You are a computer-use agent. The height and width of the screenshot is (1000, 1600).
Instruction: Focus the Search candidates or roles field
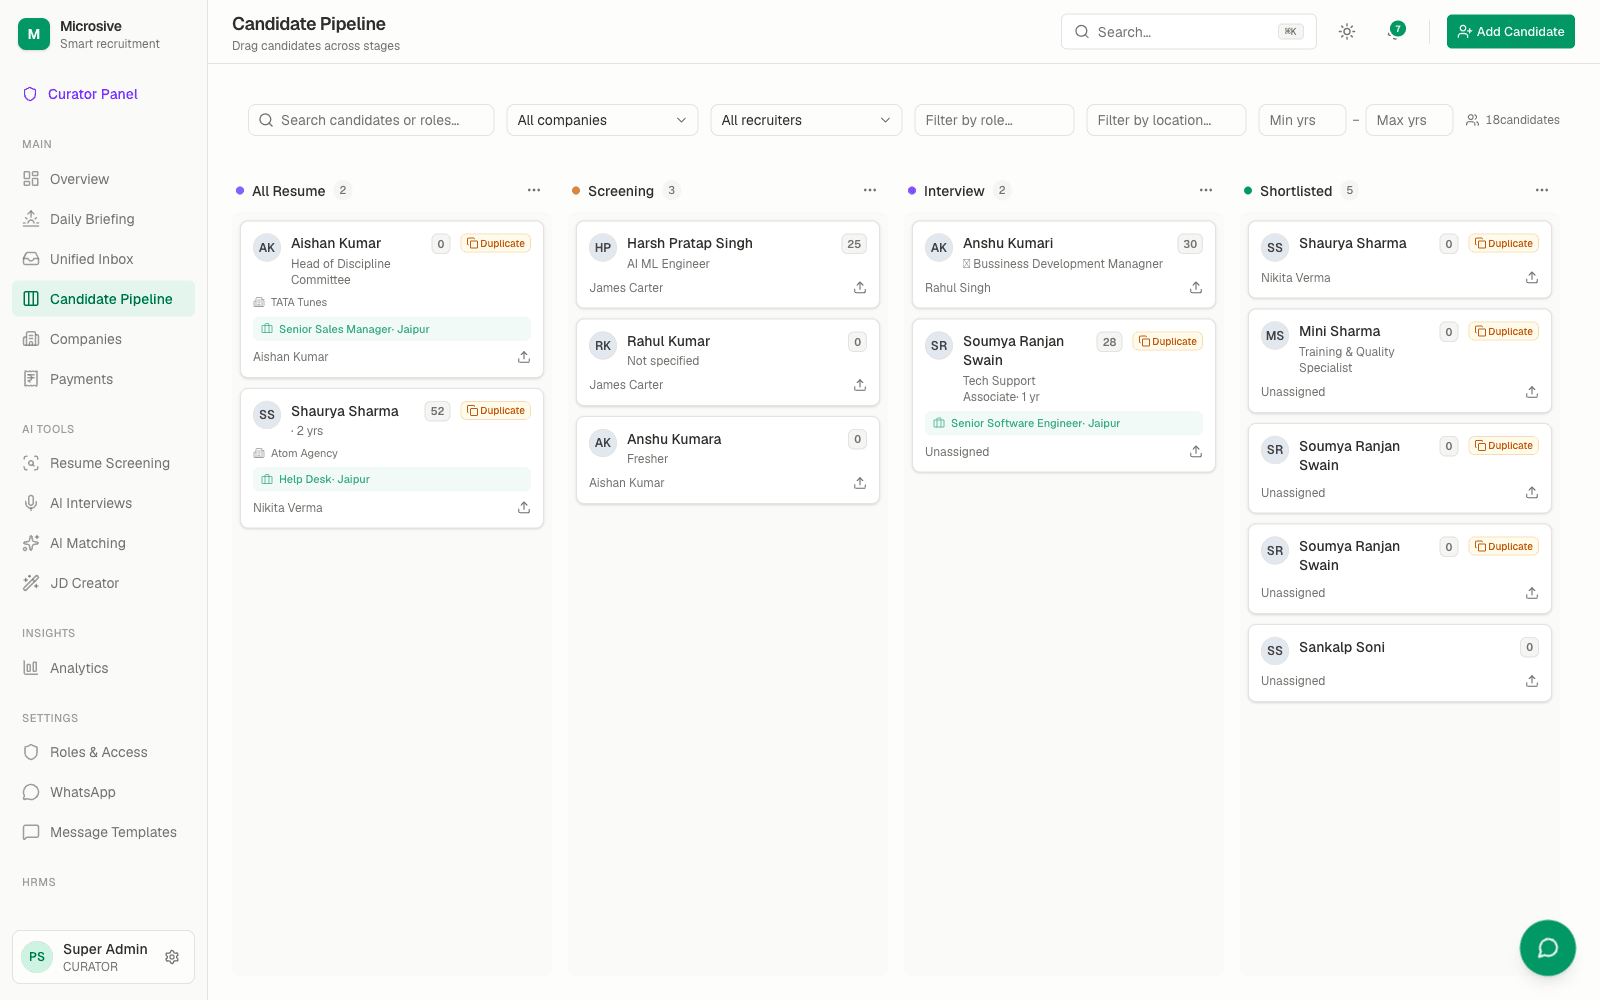click(371, 120)
